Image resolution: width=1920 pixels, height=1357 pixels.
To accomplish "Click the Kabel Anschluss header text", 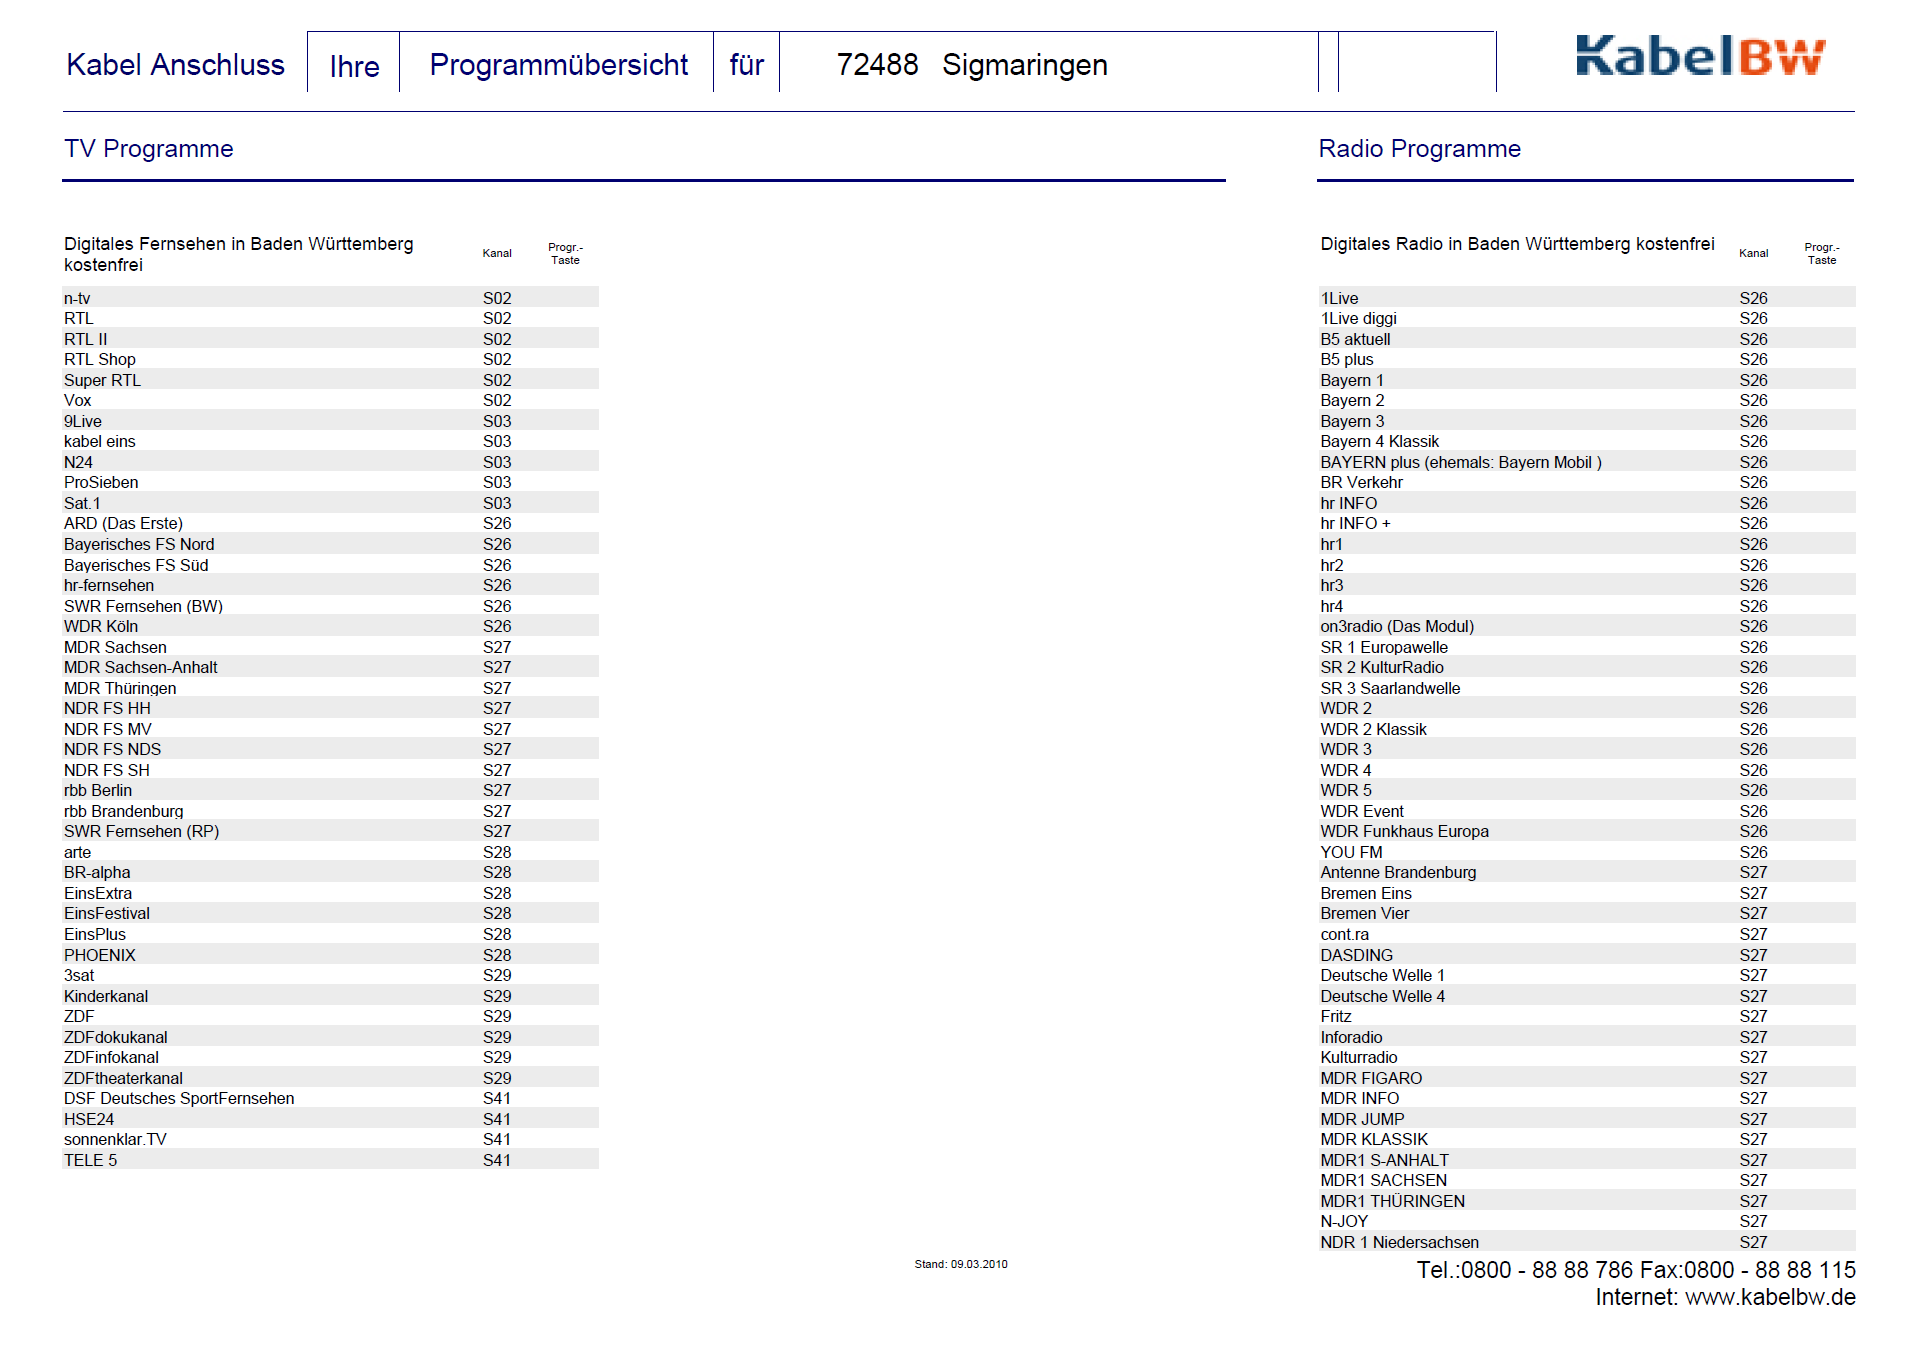I will pos(175,65).
